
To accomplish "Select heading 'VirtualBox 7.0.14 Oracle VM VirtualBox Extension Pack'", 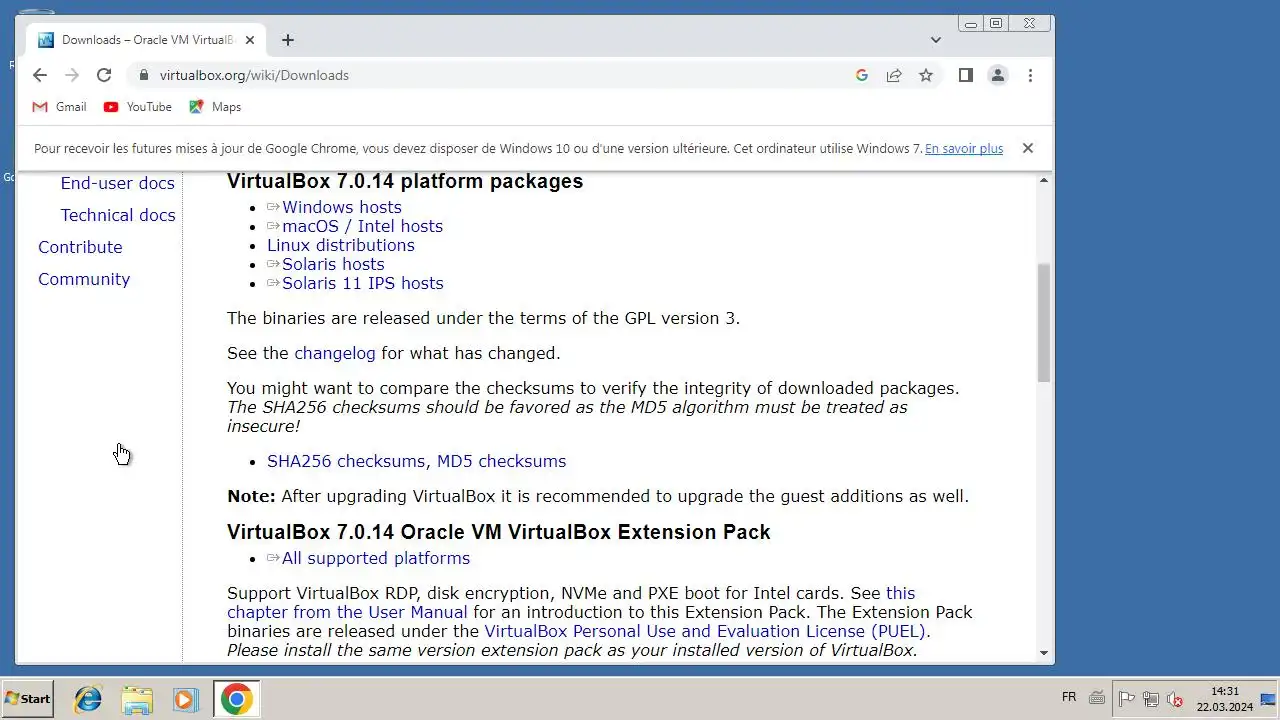I will coord(499,532).
